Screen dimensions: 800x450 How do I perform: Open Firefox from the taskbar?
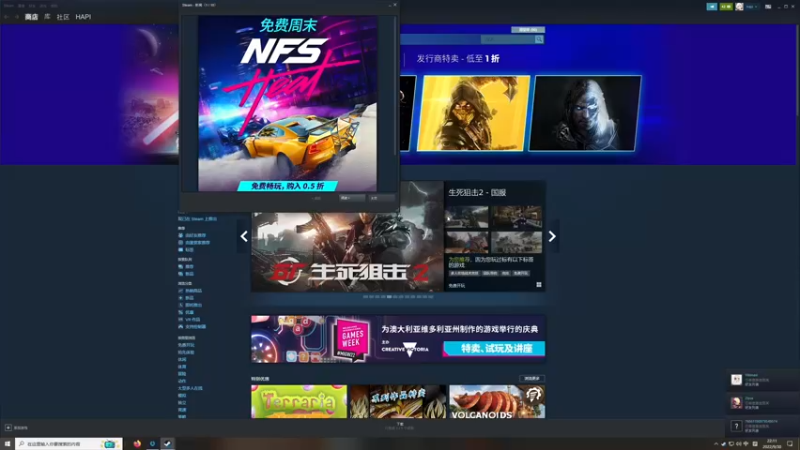137,444
